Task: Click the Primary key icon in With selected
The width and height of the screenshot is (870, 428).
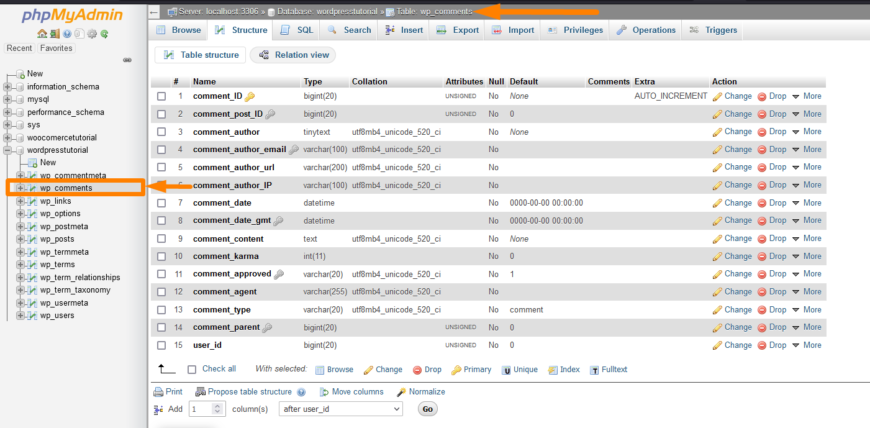Action: pos(456,370)
